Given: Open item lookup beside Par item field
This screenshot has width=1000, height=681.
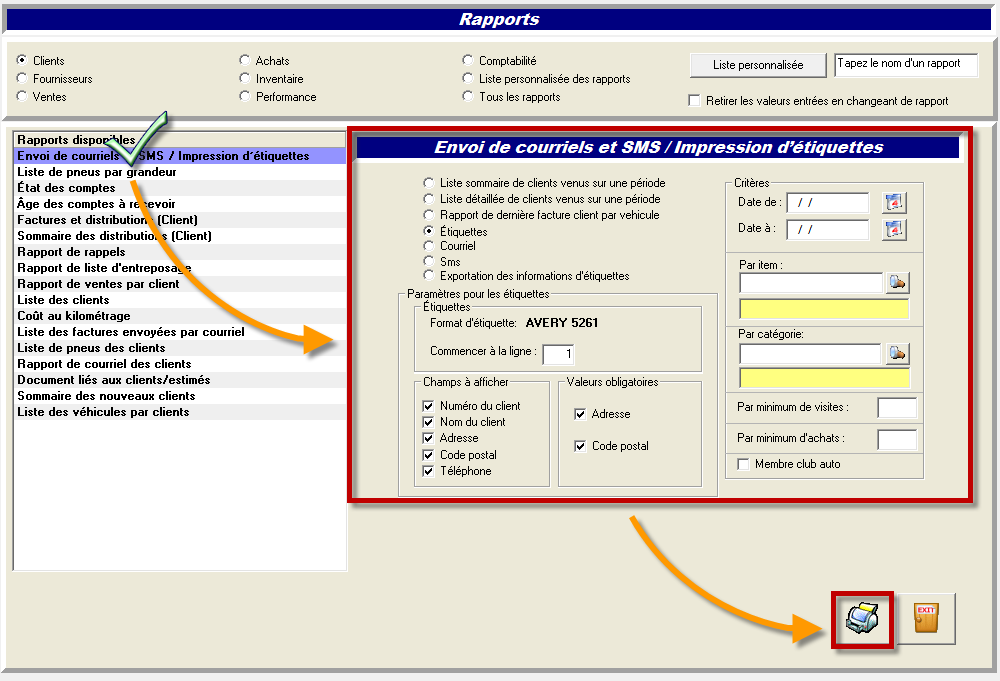Looking at the screenshot, I should 897,282.
